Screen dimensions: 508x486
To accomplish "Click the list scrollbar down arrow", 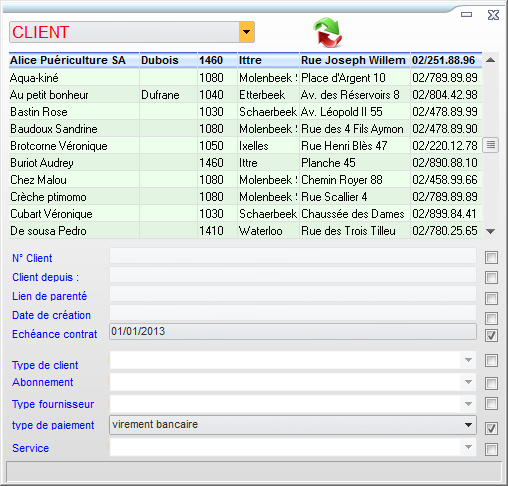I will point(490,231).
